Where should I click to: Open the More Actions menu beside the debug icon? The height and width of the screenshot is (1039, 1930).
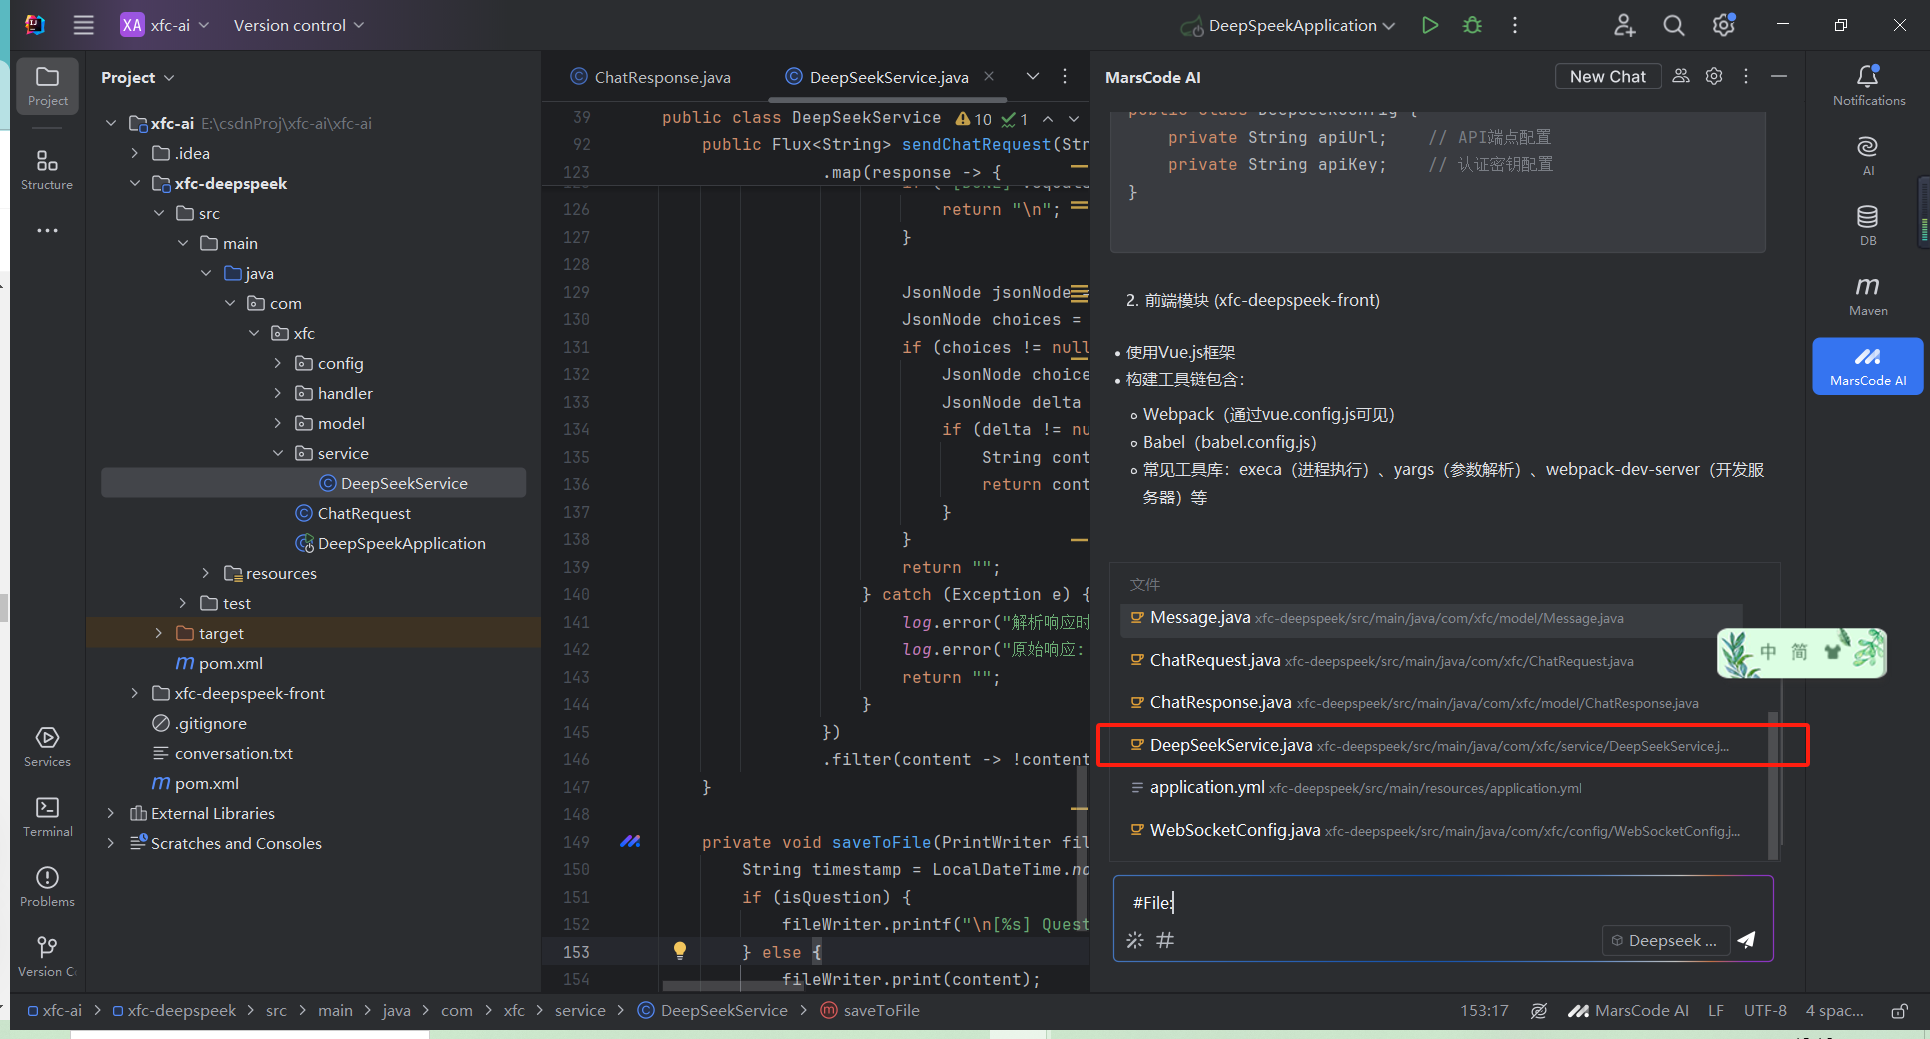click(1515, 25)
